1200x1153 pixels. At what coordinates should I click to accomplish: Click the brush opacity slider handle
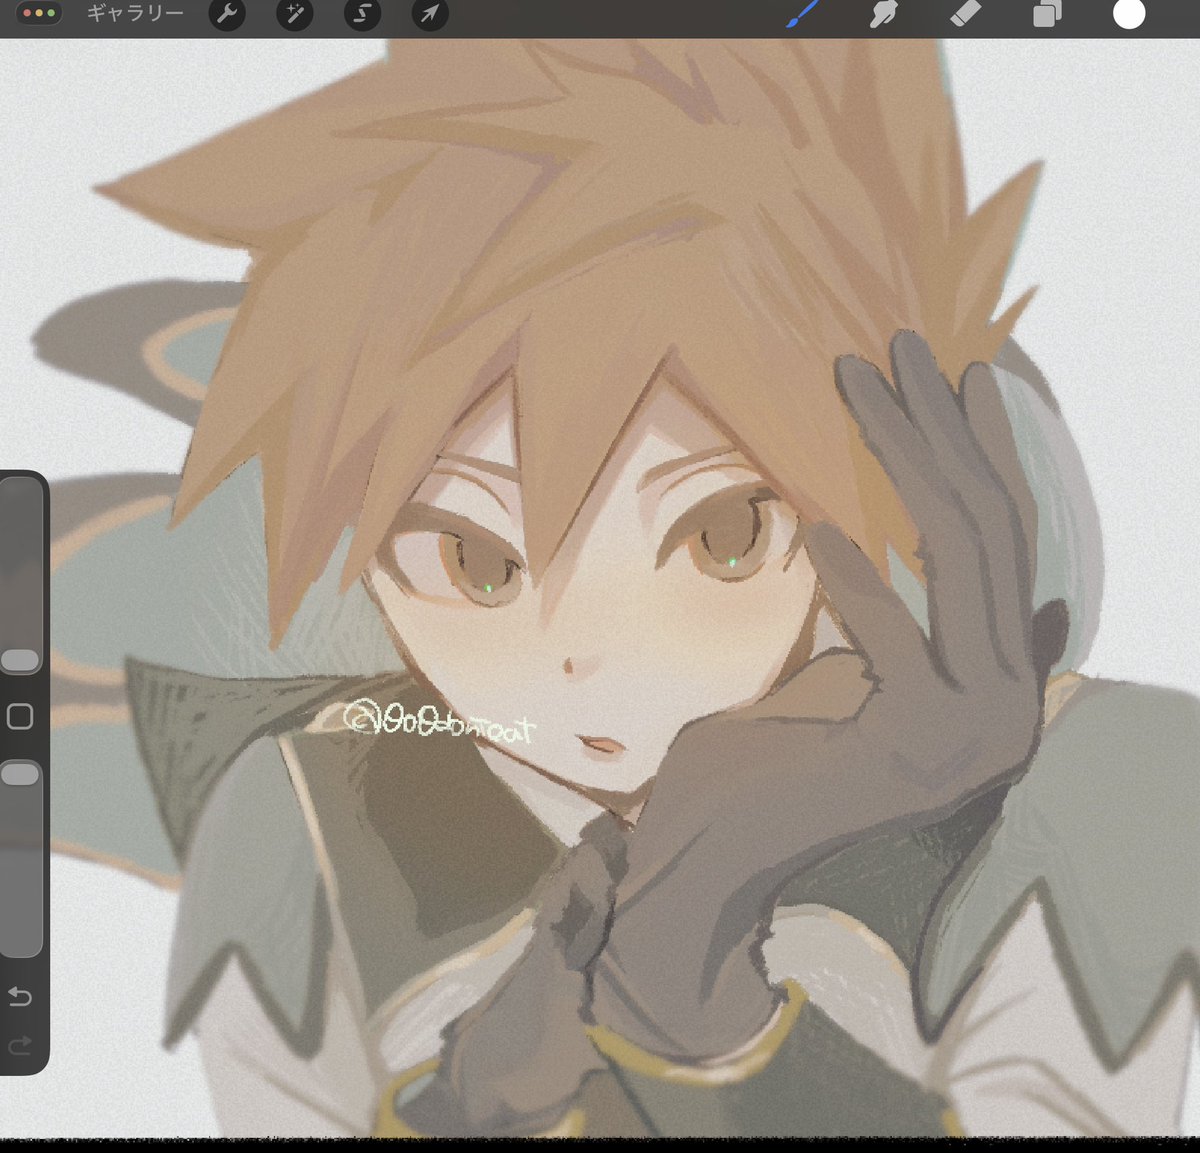click(x=20, y=774)
